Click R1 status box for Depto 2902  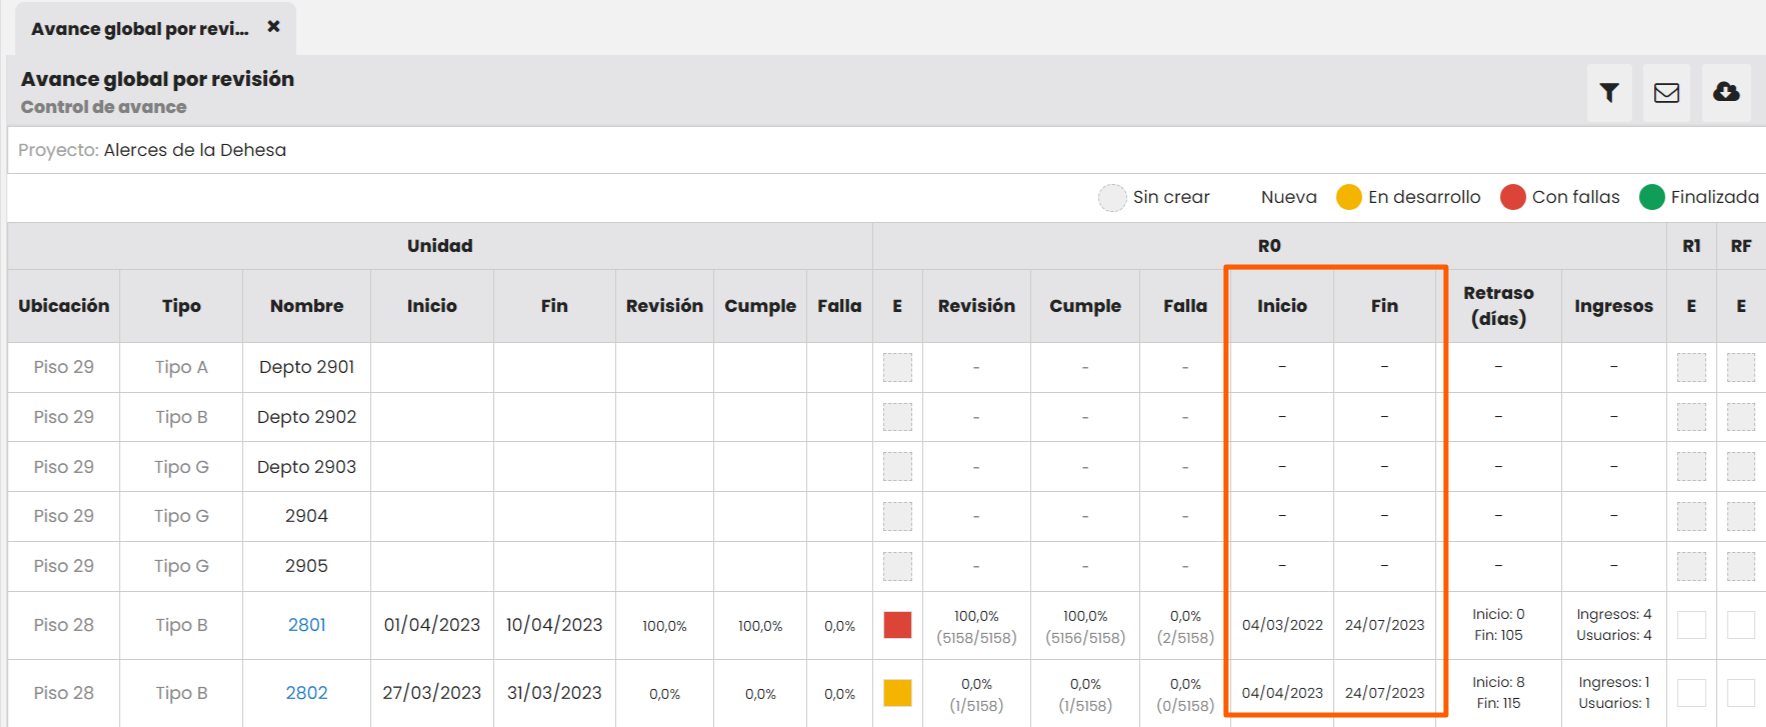pyautogui.click(x=1691, y=417)
